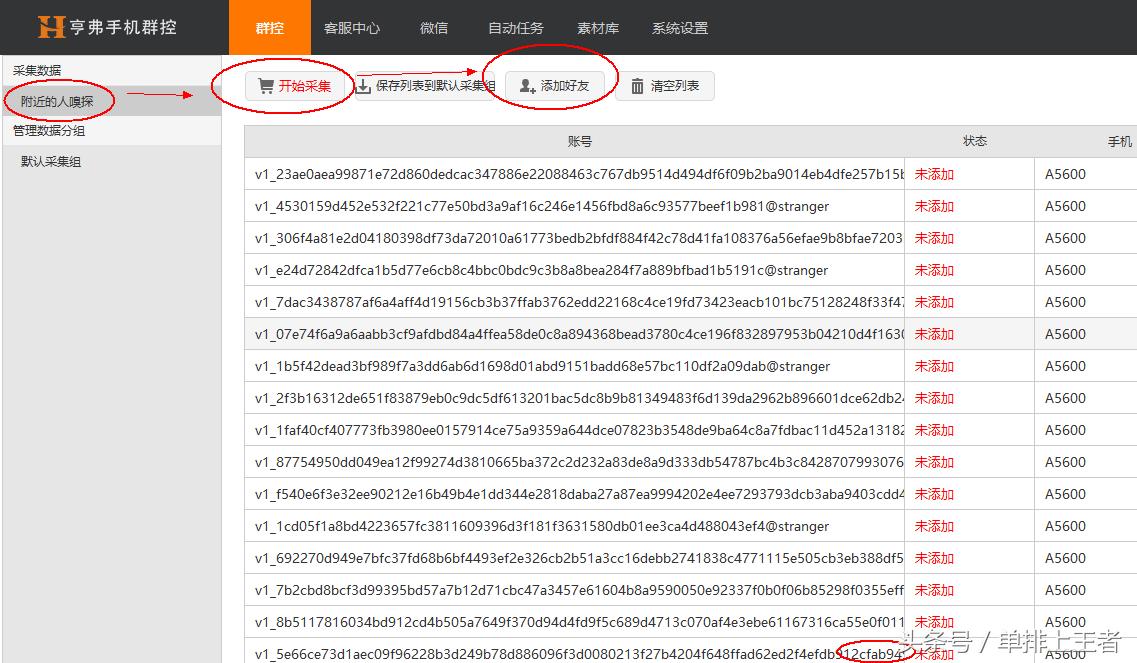1137x663 pixels.
Task: Select account row starting v1_306f4a81e2d0
Action: (690, 238)
